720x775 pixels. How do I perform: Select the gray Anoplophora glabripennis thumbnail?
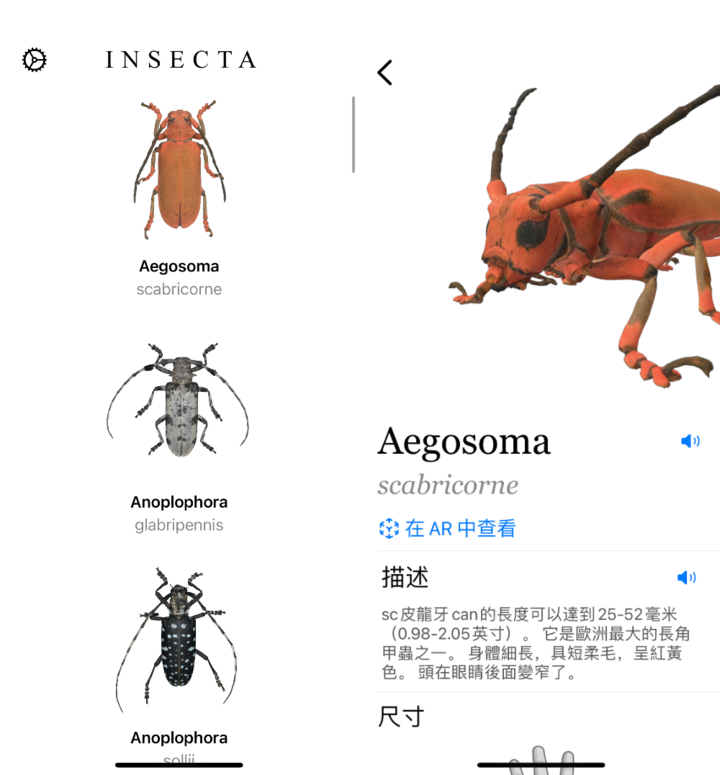tap(178, 399)
